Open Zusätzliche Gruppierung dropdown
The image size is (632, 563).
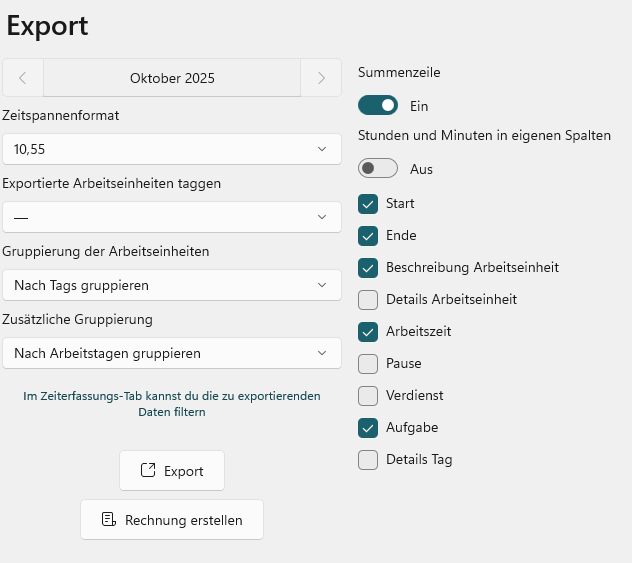171,353
